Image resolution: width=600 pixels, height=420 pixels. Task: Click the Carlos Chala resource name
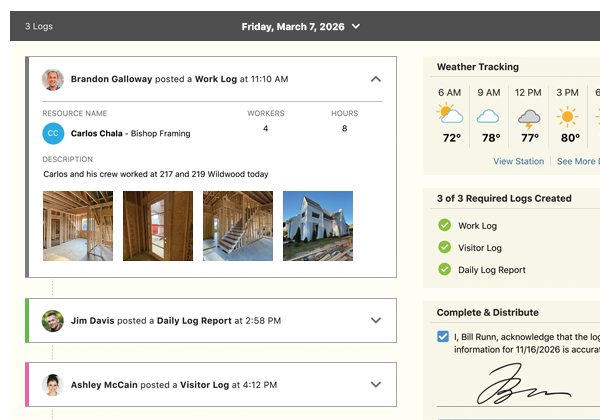pos(96,133)
